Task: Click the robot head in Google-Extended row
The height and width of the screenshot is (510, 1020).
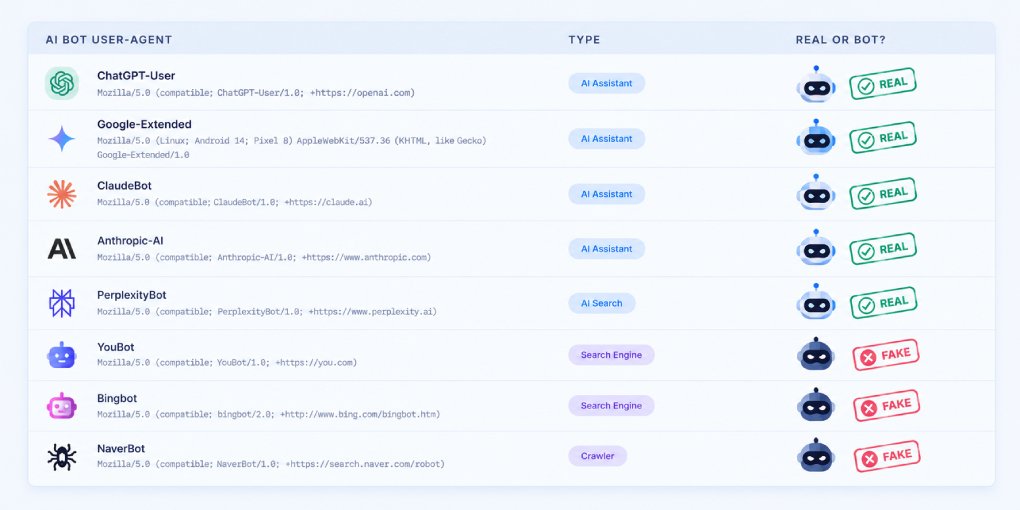Action: tap(816, 138)
